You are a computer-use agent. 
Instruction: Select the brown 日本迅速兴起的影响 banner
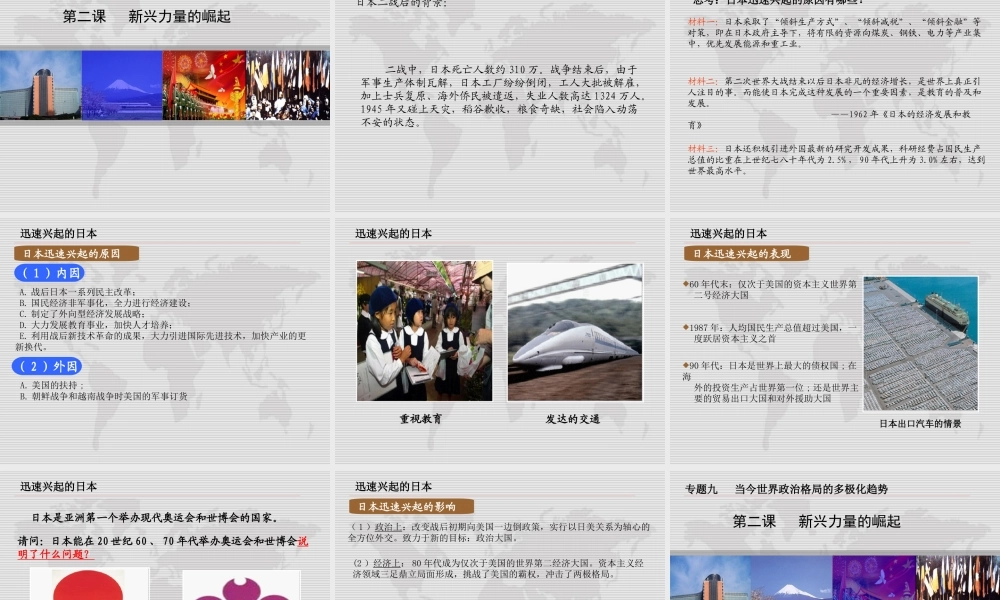tap(411, 507)
